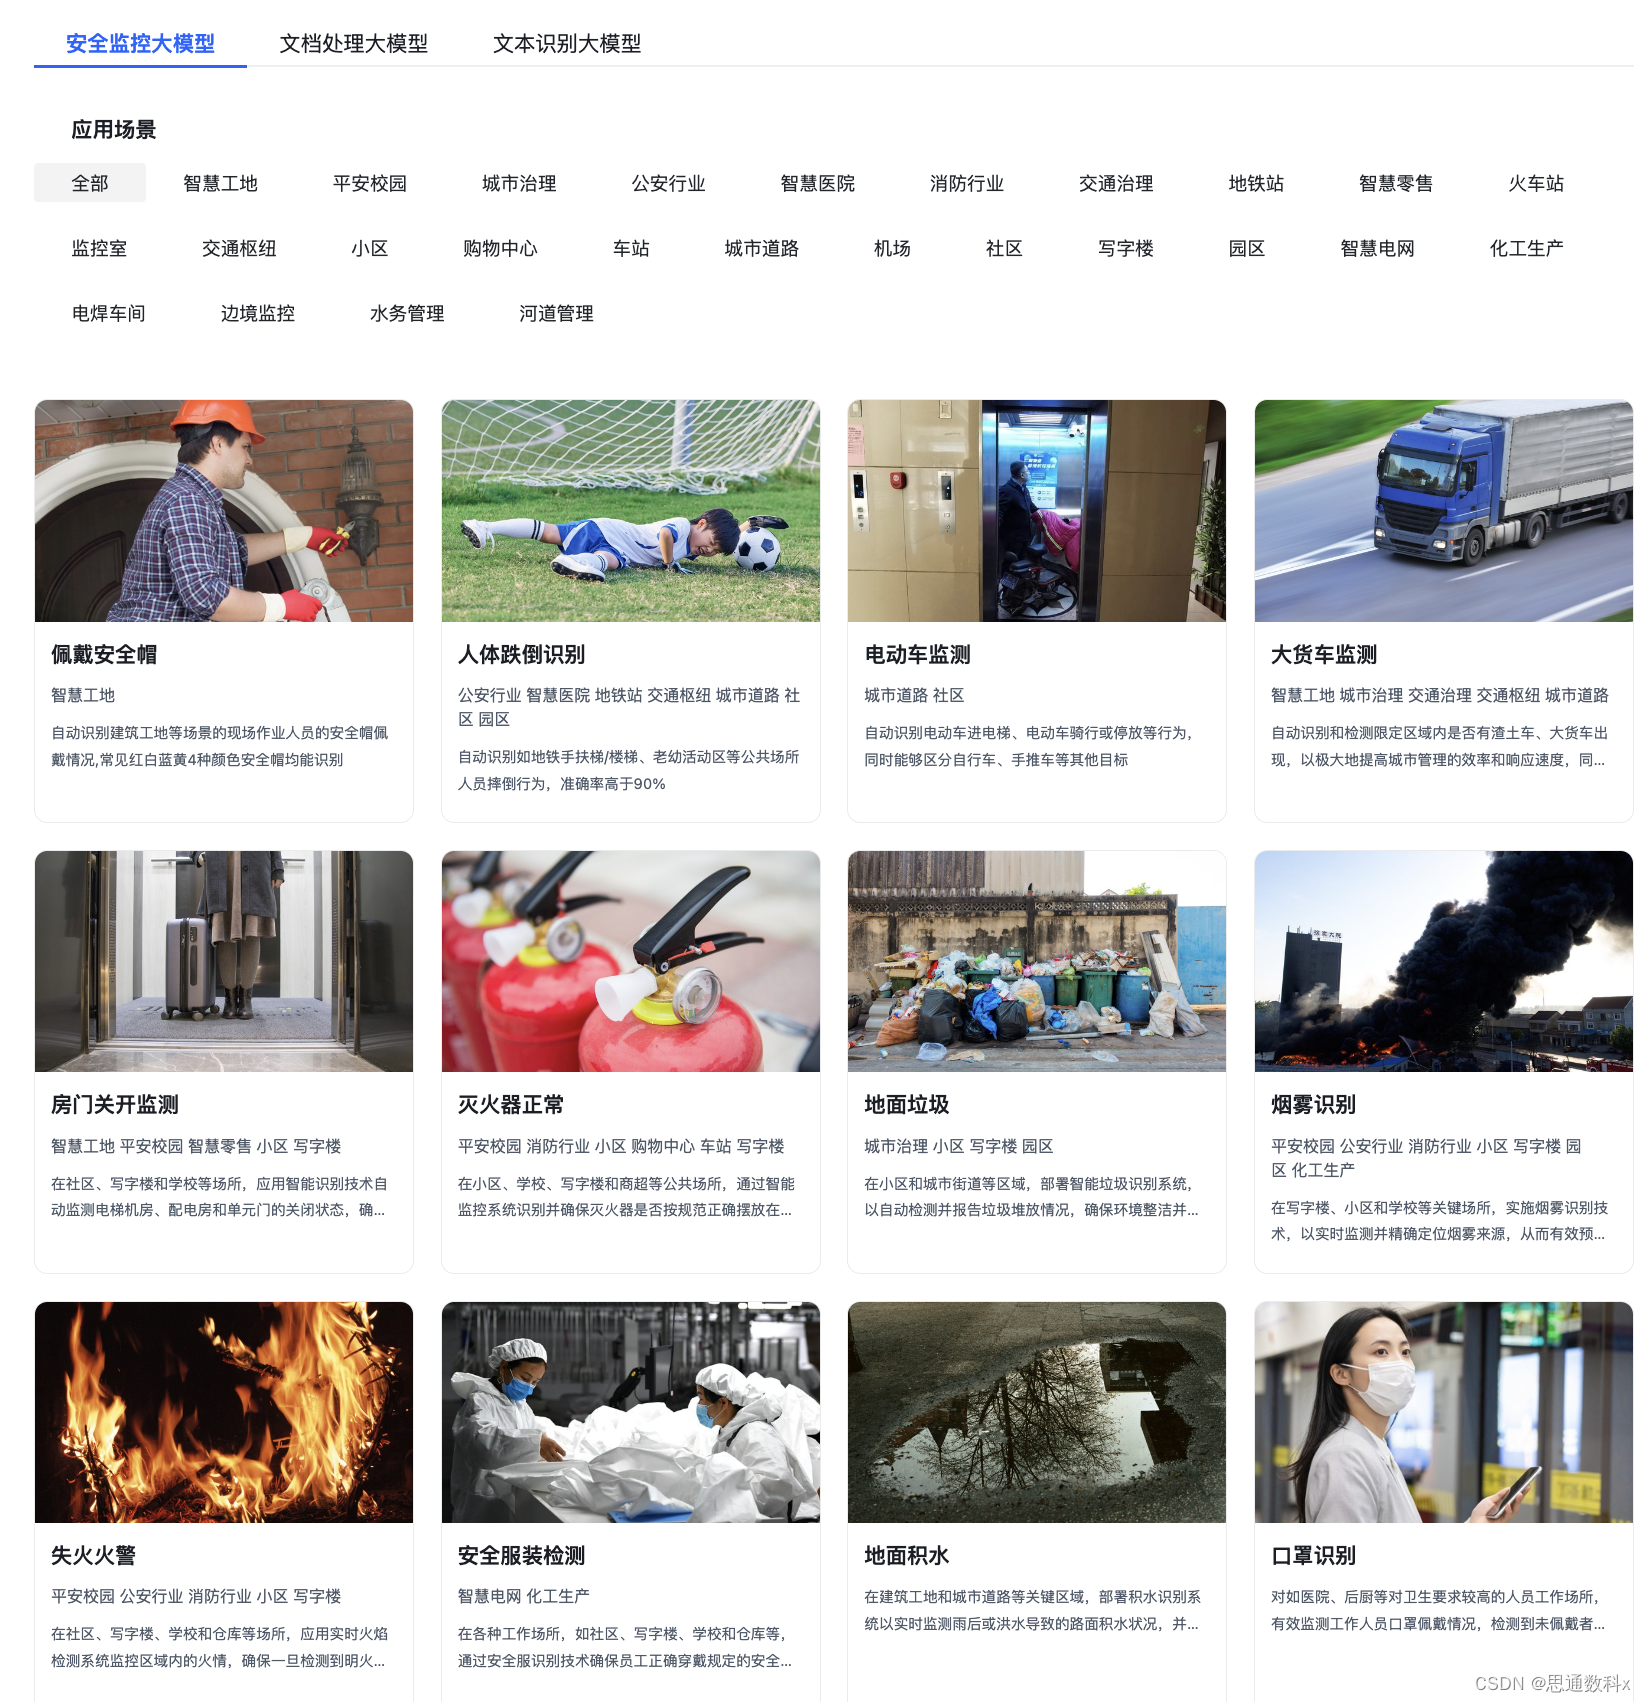Open the fire extinguisher image

coord(631,962)
